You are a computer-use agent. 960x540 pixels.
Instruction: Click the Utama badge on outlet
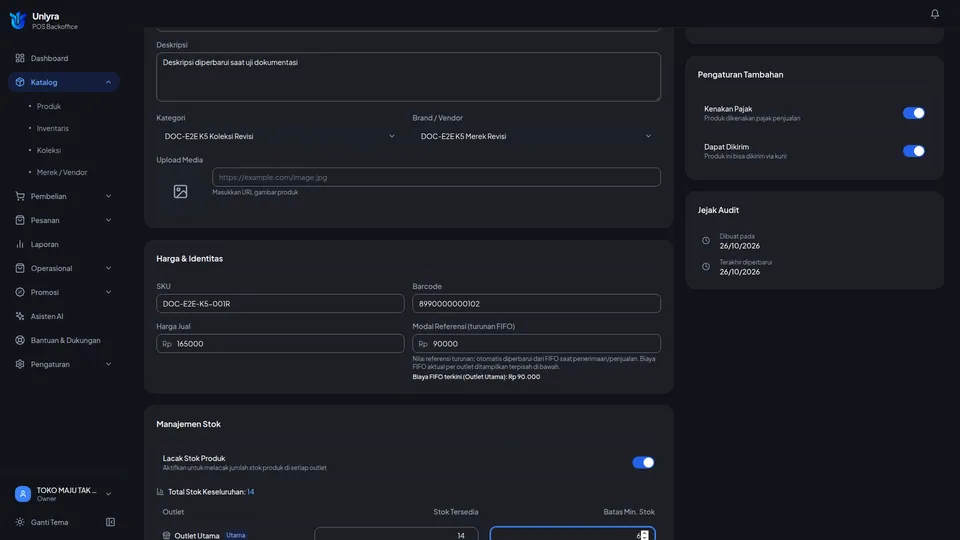(236, 535)
